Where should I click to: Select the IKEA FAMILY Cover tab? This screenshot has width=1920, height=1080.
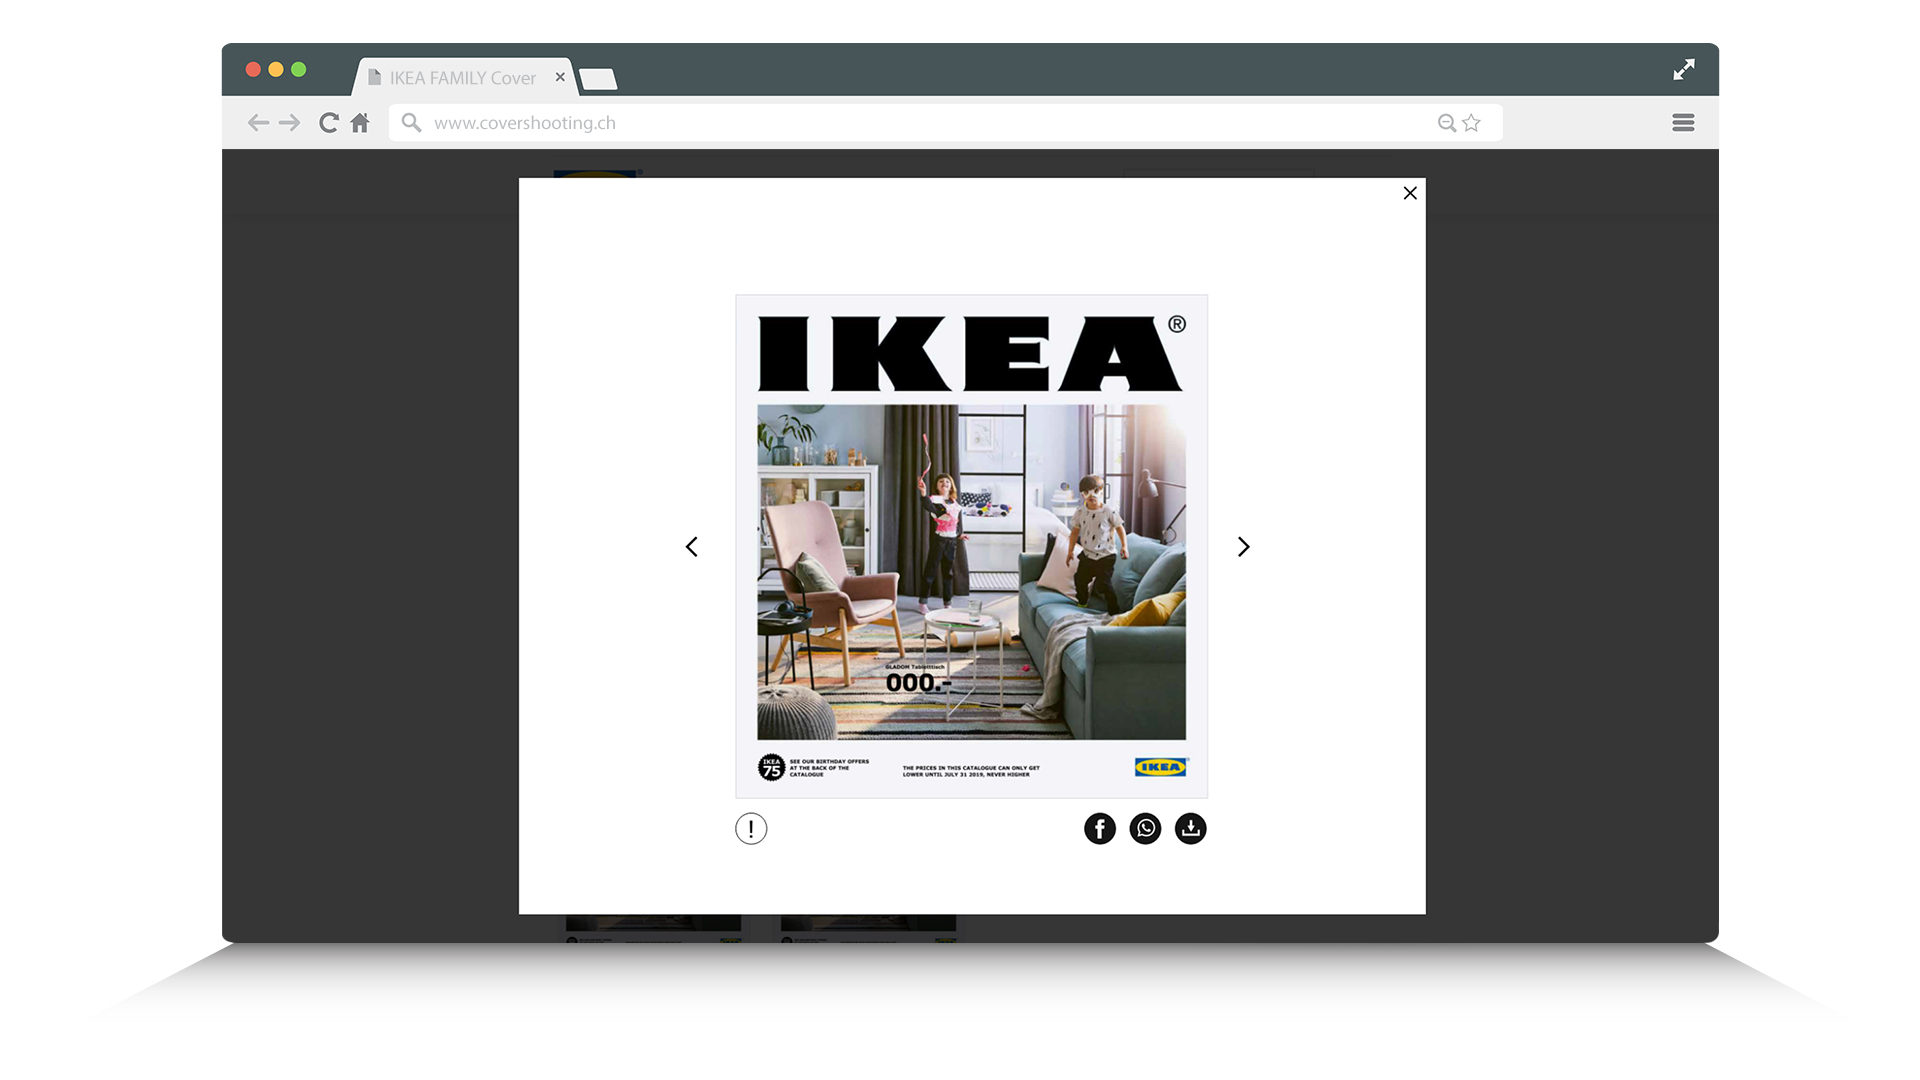coord(460,77)
